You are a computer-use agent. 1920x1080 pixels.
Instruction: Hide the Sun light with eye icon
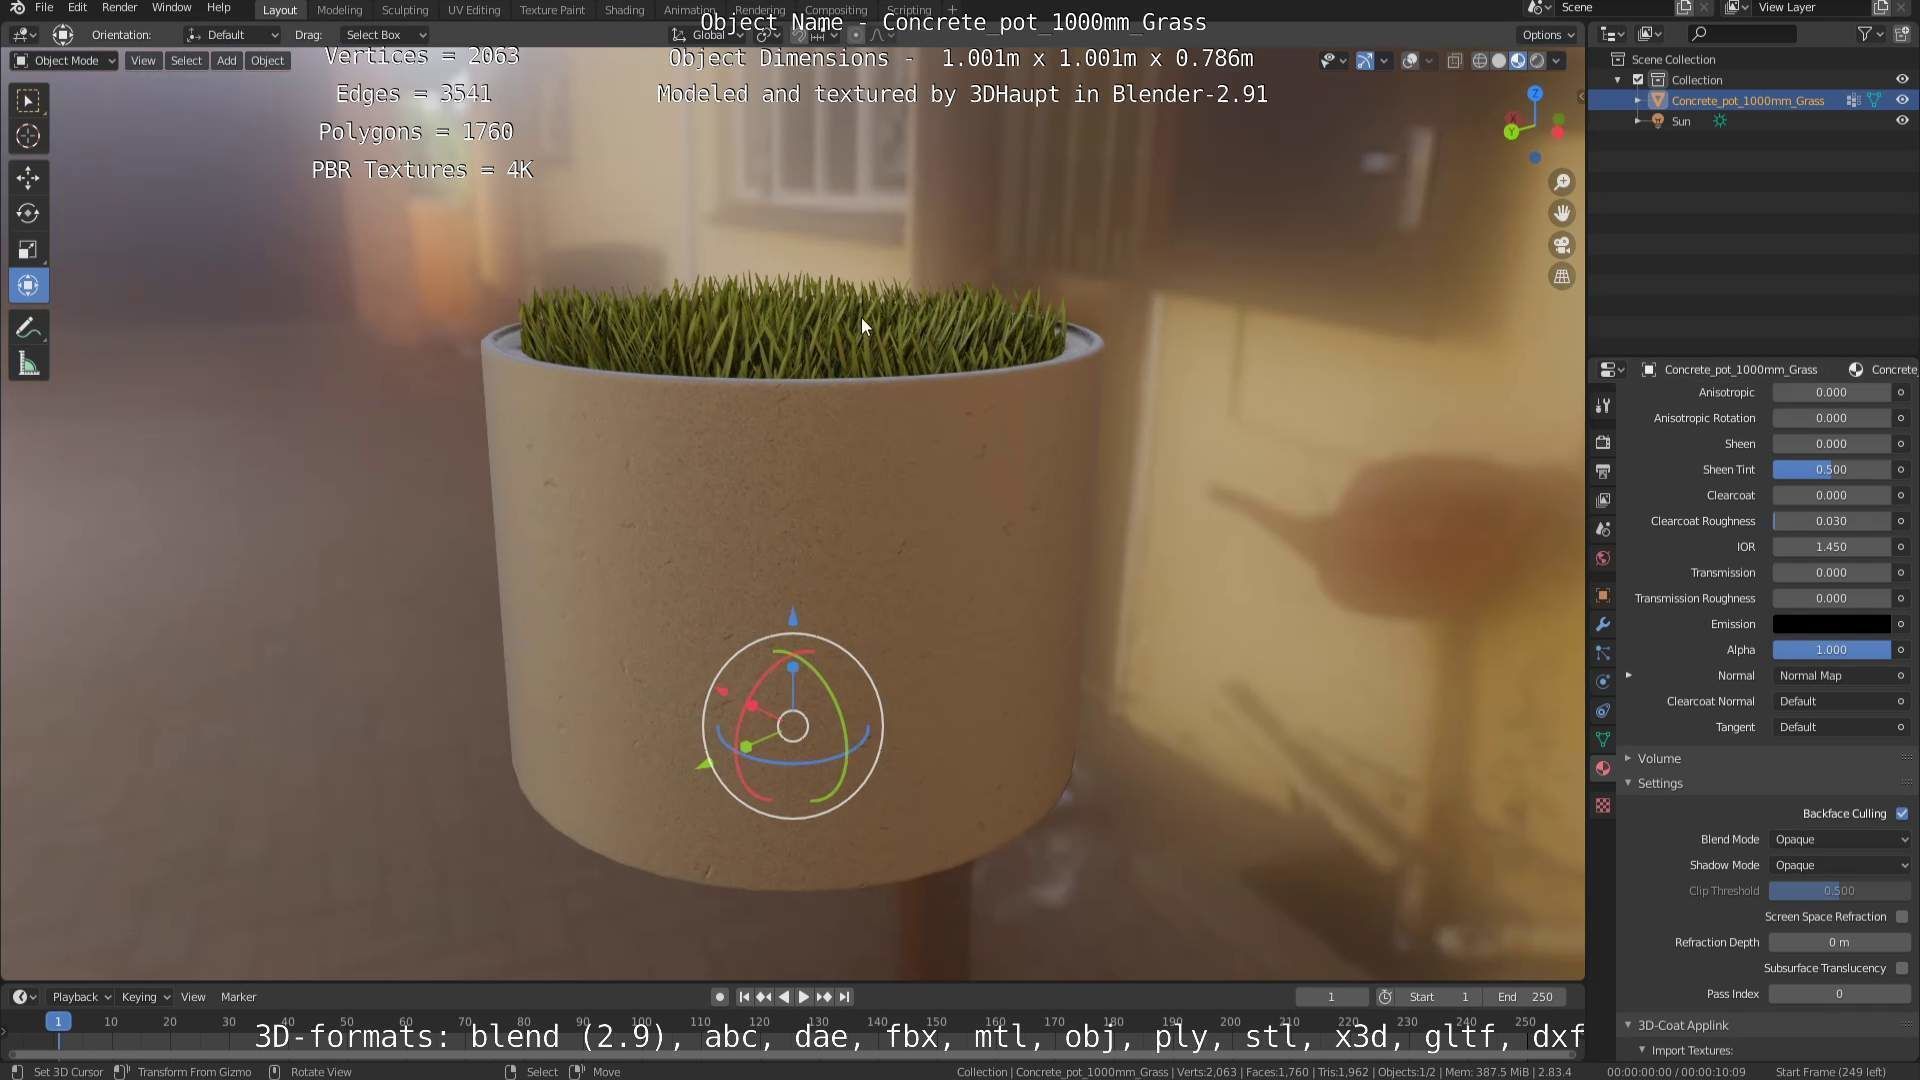[1902, 121]
